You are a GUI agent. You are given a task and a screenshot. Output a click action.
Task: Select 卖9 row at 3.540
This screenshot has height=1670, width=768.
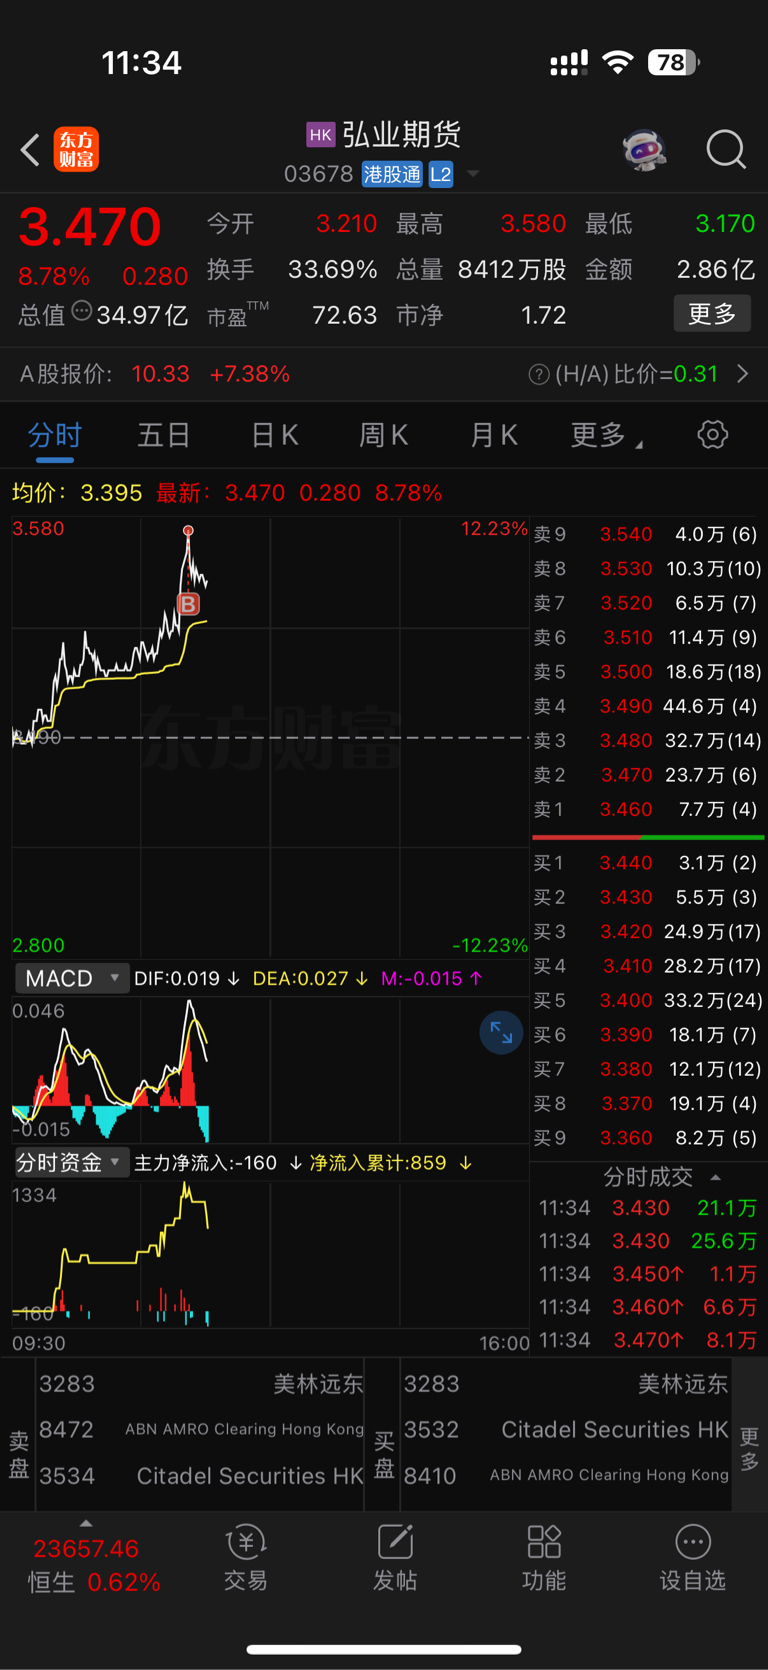tap(647, 534)
